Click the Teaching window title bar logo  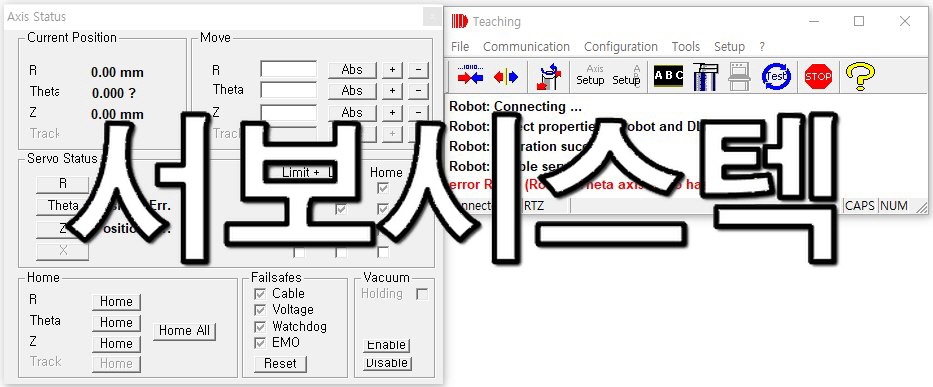pos(459,21)
